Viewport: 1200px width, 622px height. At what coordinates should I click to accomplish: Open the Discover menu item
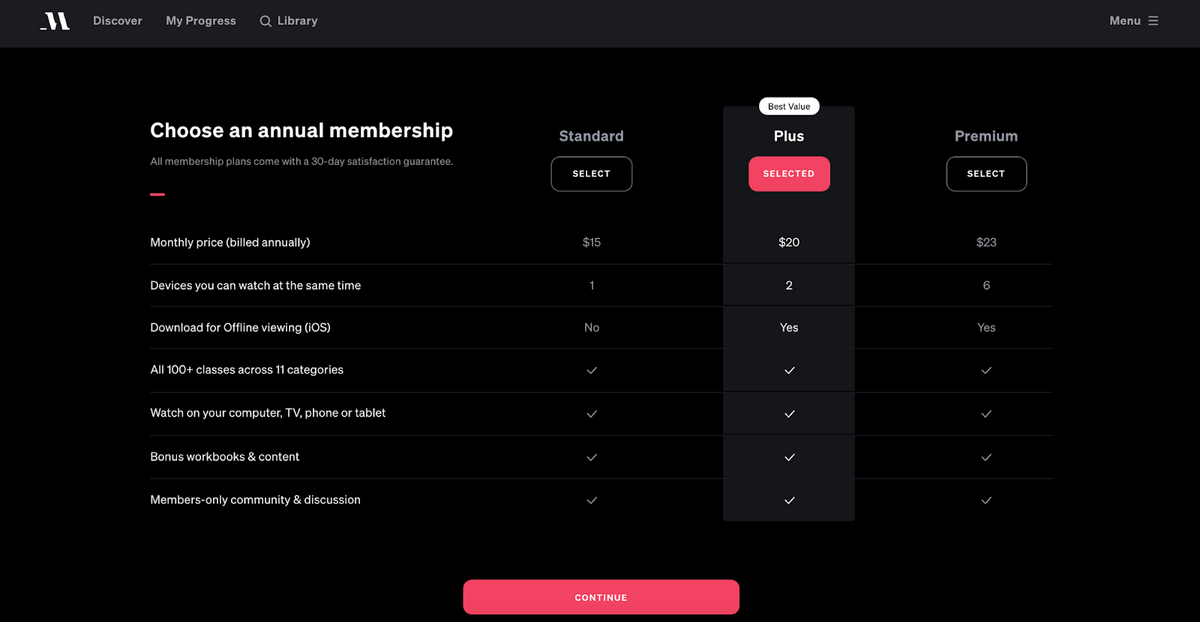pyautogui.click(x=118, y=20)
